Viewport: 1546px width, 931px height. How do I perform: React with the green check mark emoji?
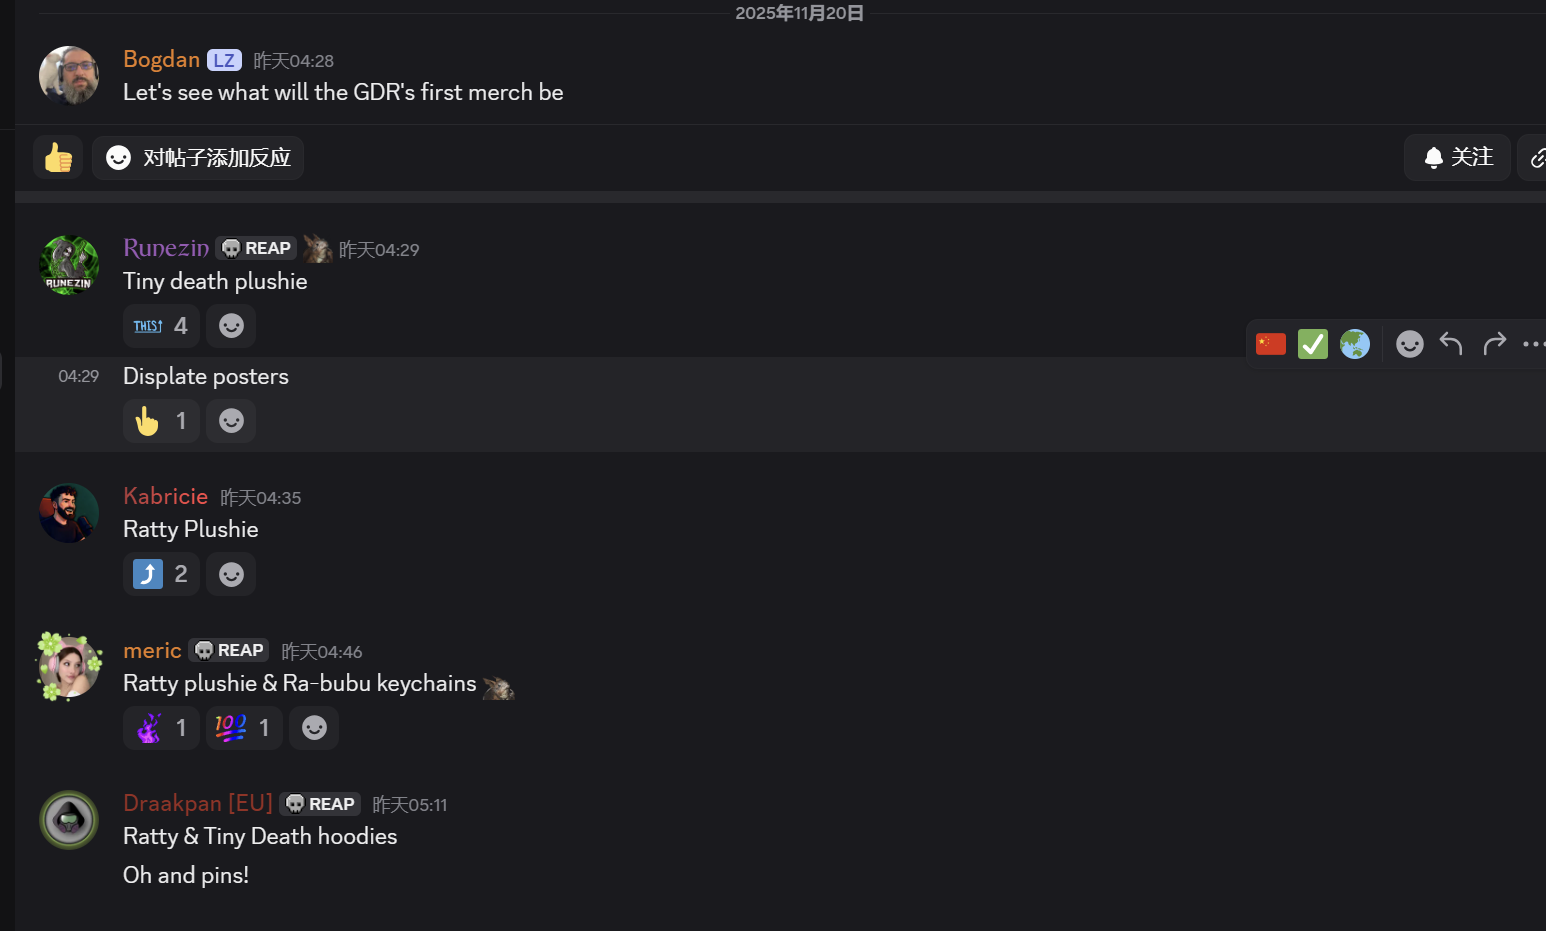pyautogui.click(x=1313, y=344)
